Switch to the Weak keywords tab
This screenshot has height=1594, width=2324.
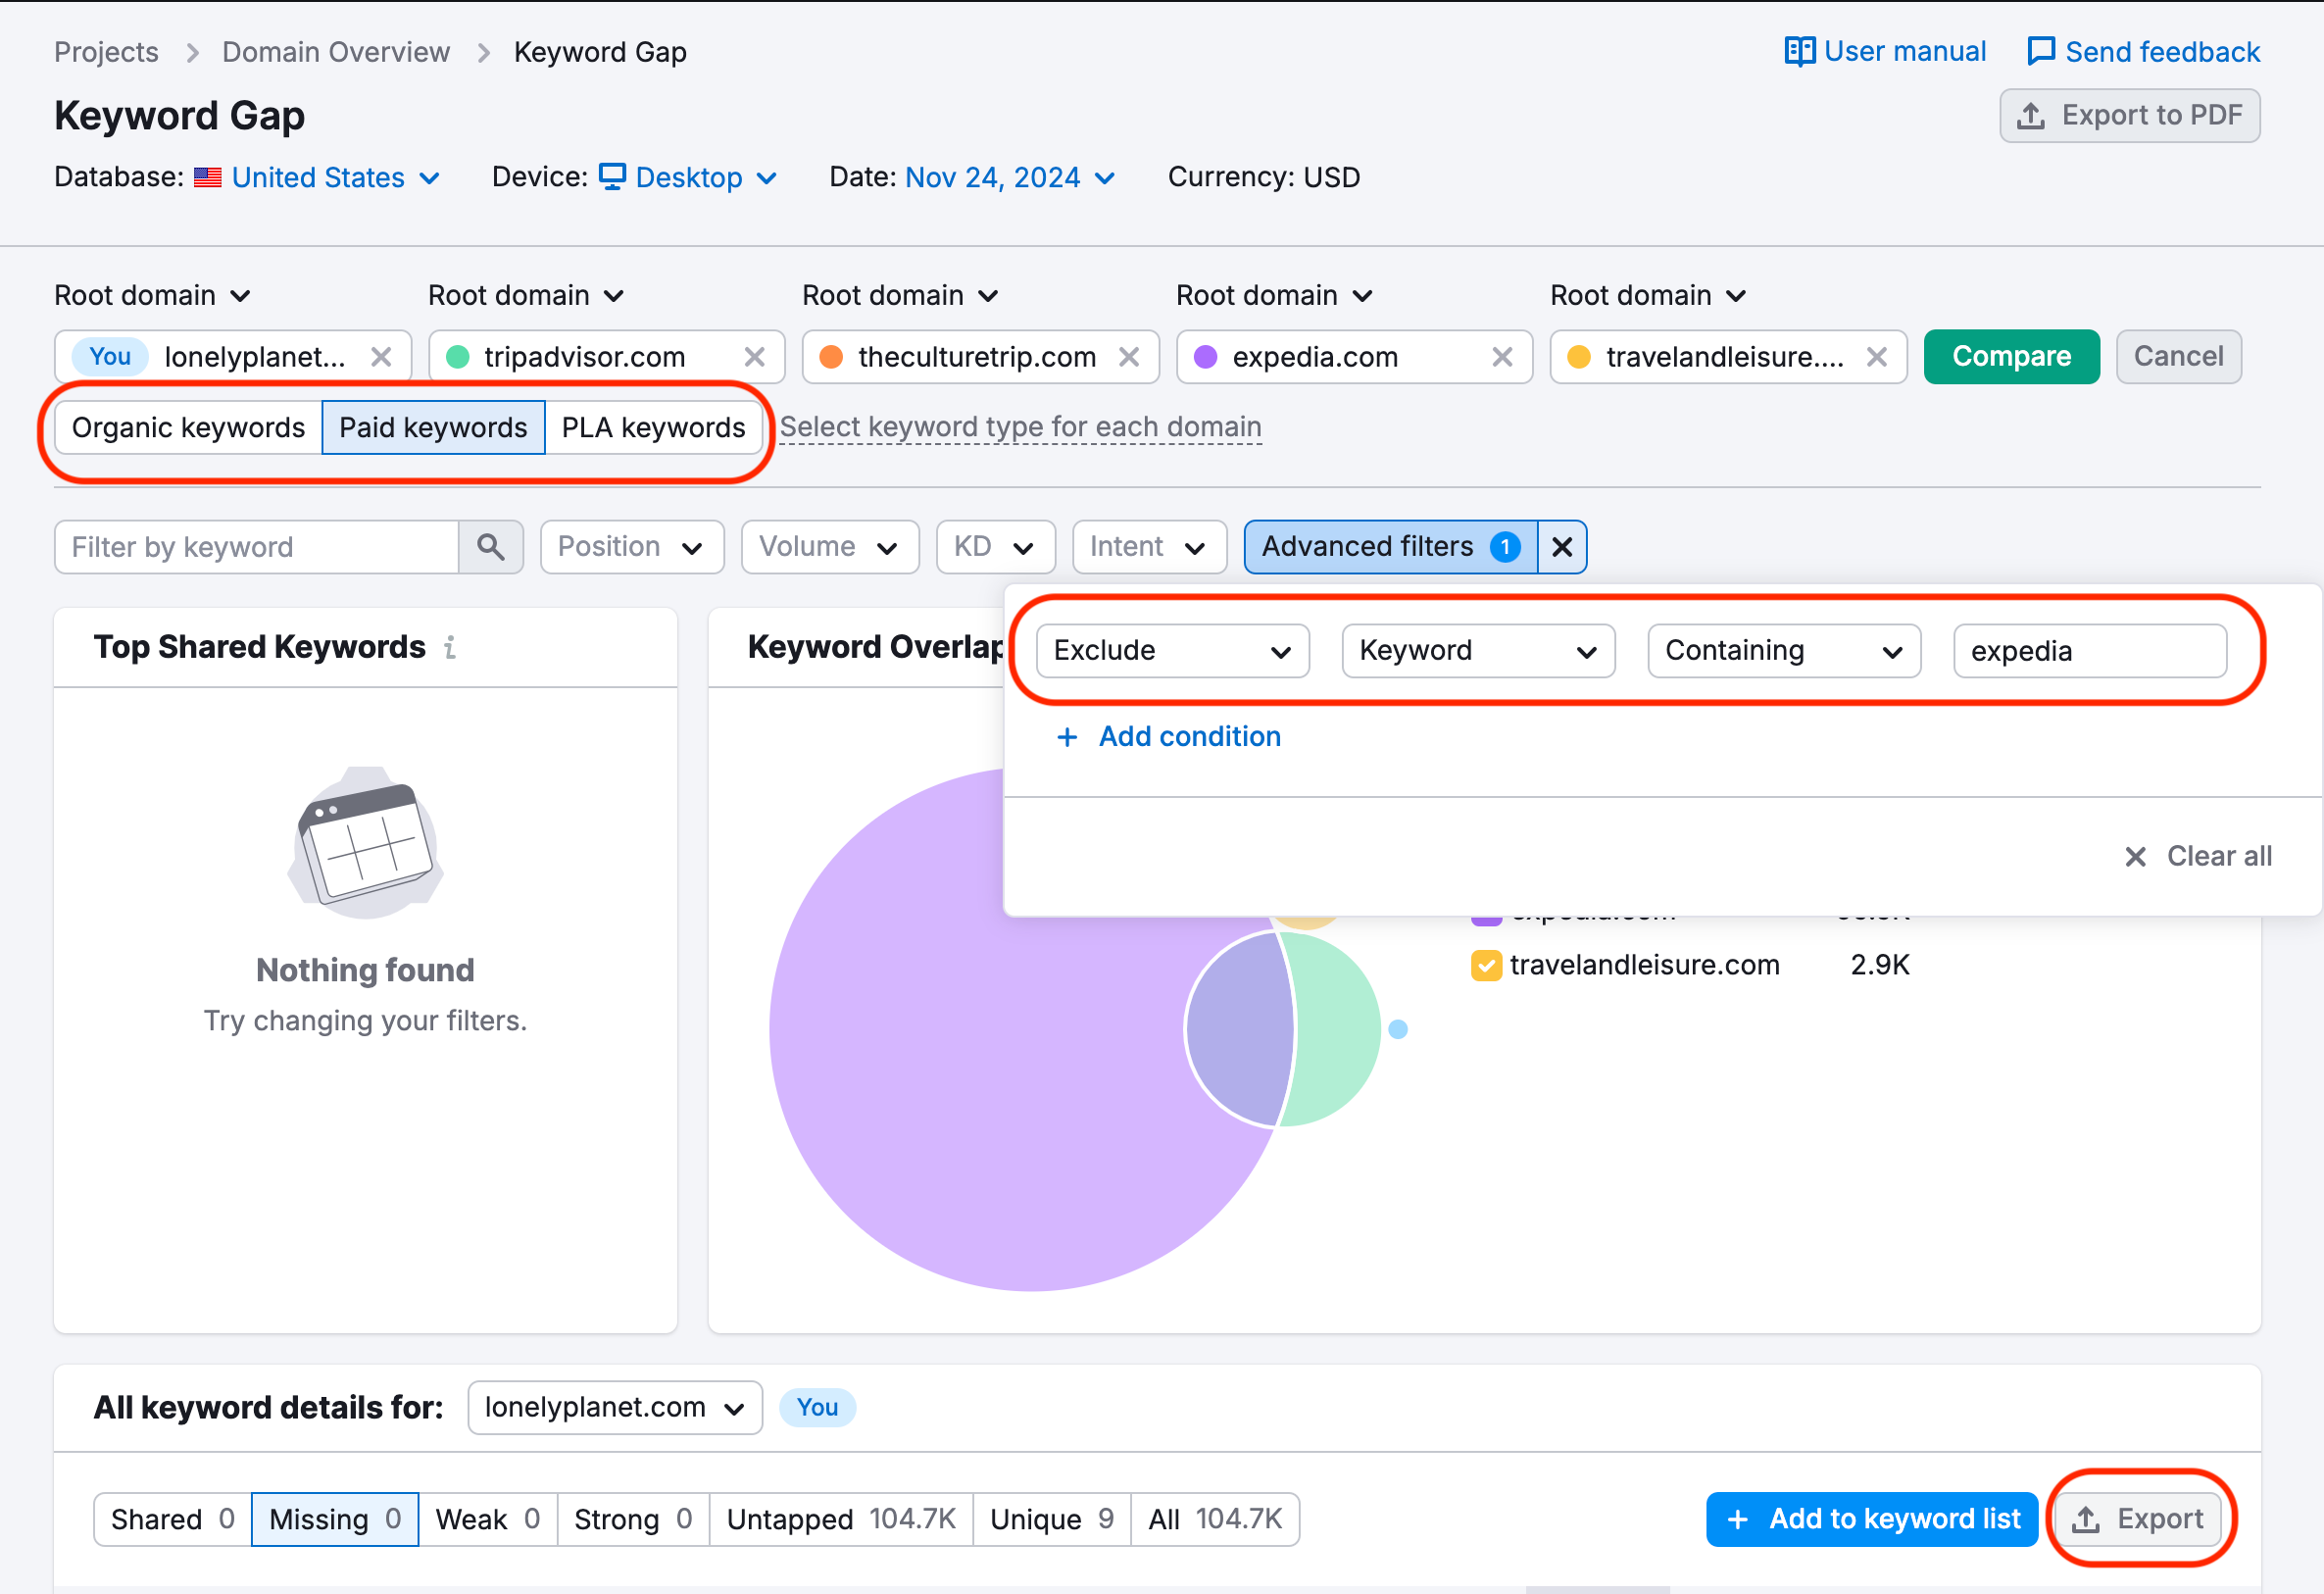pyautogui.click(x=488, y=1520)
